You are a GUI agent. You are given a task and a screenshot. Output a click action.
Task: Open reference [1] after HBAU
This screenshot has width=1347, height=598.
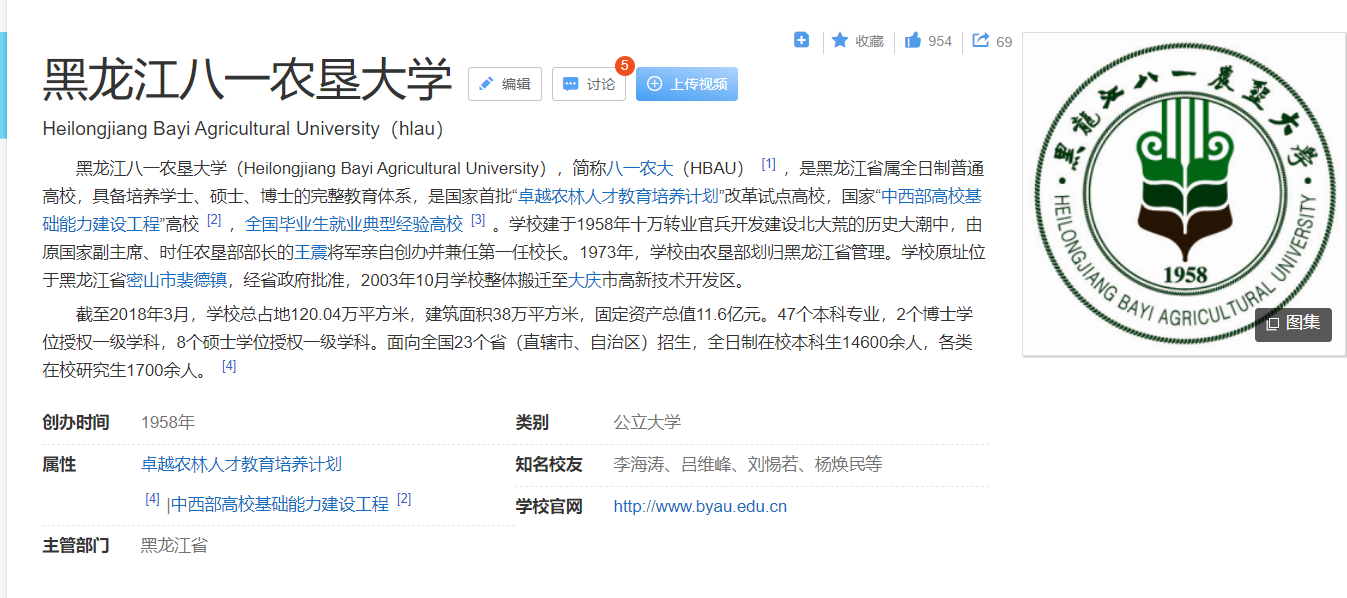pyautogui.click(x=768, y=164)
